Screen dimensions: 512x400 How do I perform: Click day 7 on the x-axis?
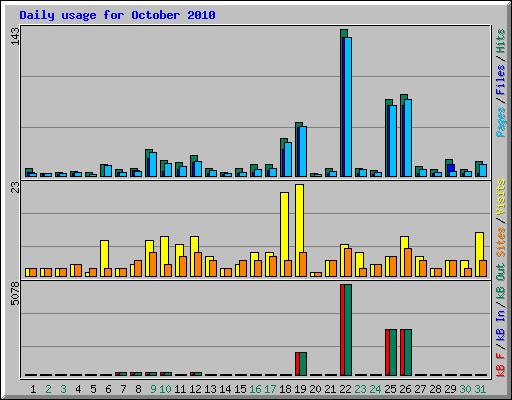123,389
